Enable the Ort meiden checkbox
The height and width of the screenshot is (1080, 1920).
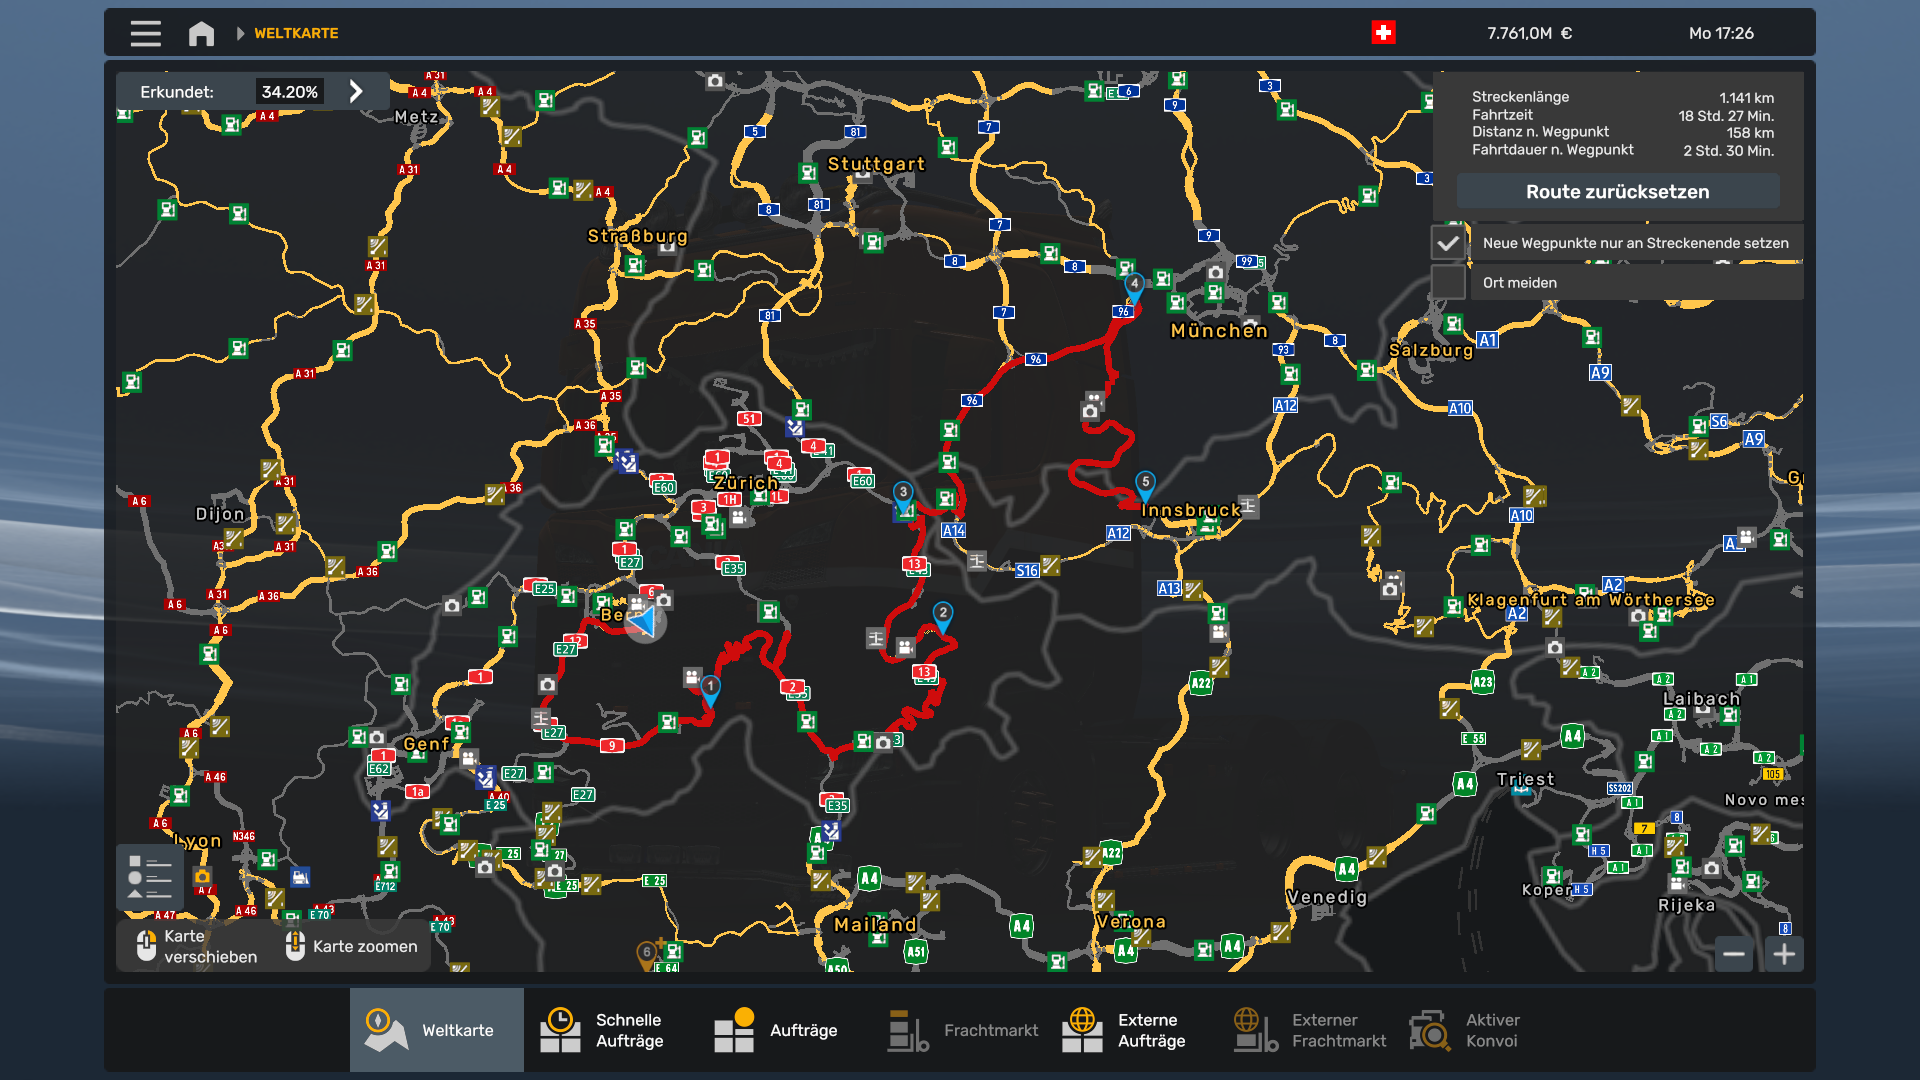1447,283
